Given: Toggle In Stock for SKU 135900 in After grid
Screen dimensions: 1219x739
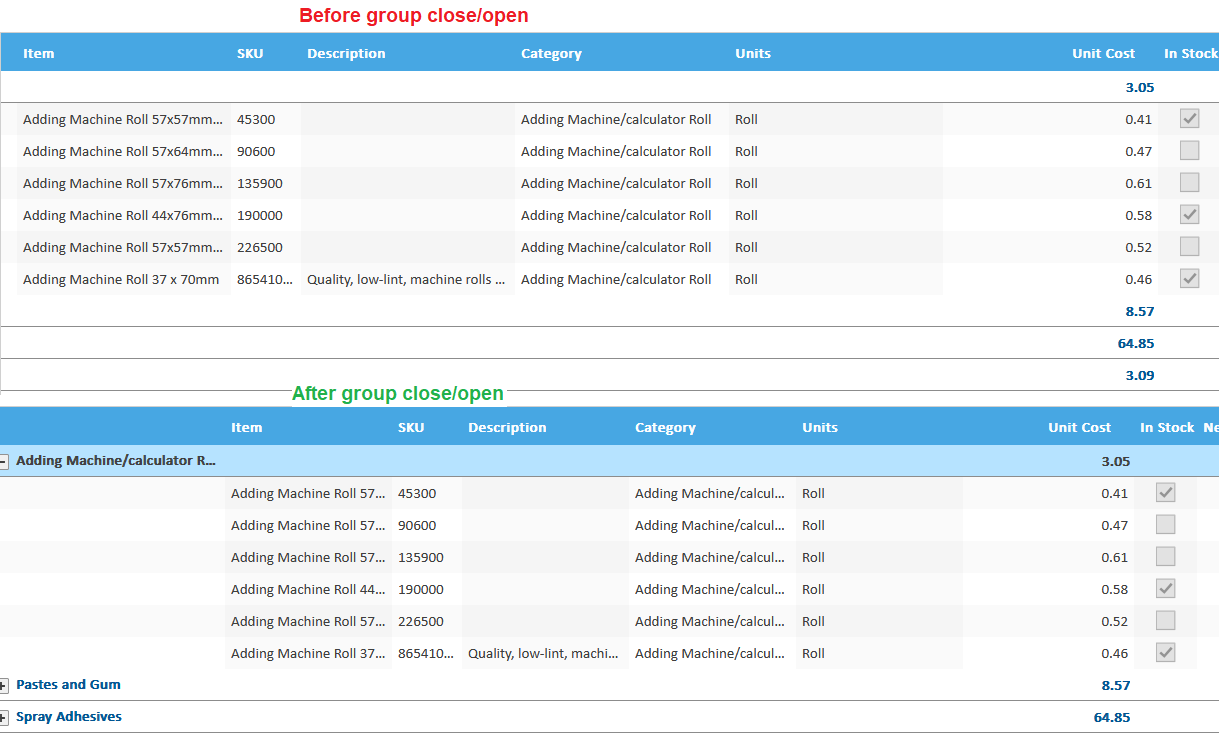Looking at the screenshot, I should pos(1165,557).
